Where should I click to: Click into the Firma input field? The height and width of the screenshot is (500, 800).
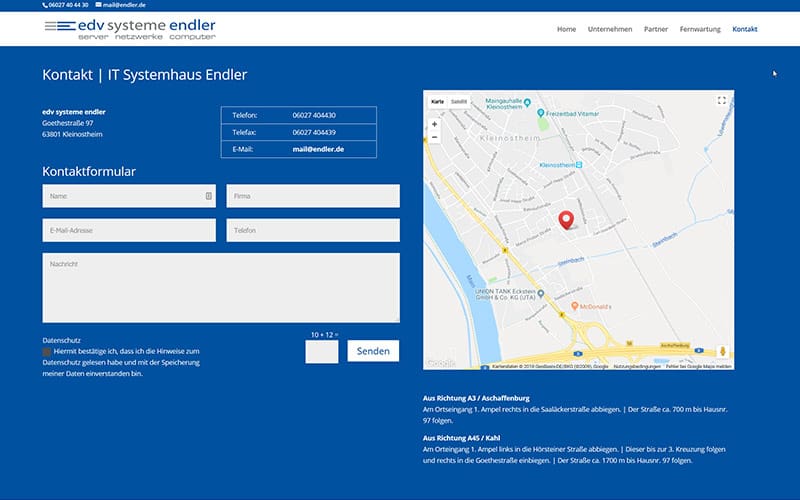(313, 196)
